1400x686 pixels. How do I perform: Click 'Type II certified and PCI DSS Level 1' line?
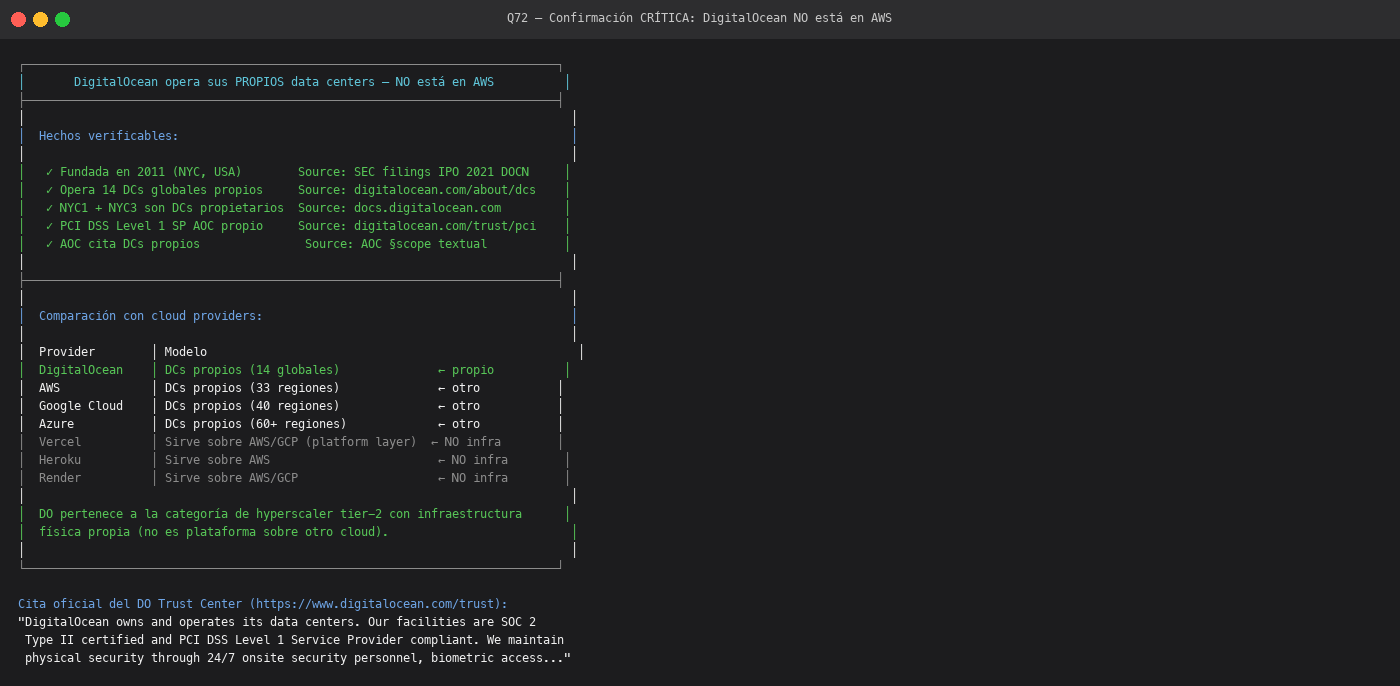click(294, 640)
